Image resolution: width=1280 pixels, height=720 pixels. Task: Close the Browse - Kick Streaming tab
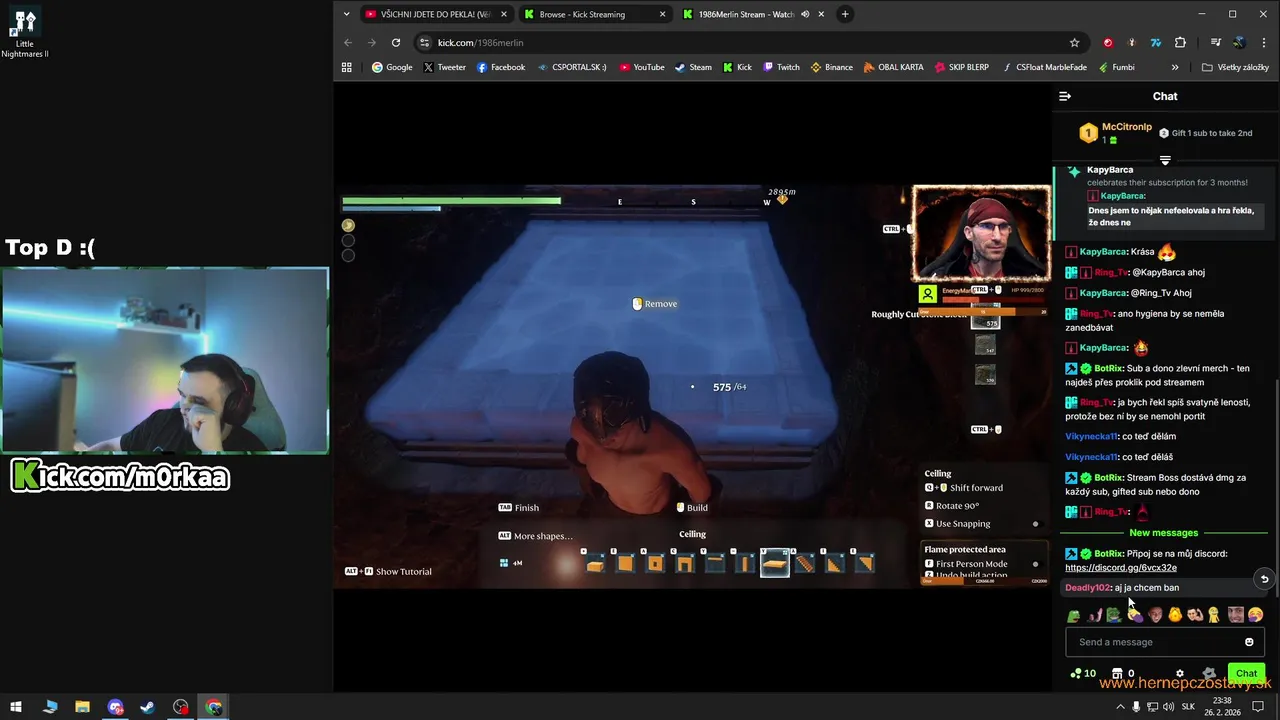tap(662, 14)
